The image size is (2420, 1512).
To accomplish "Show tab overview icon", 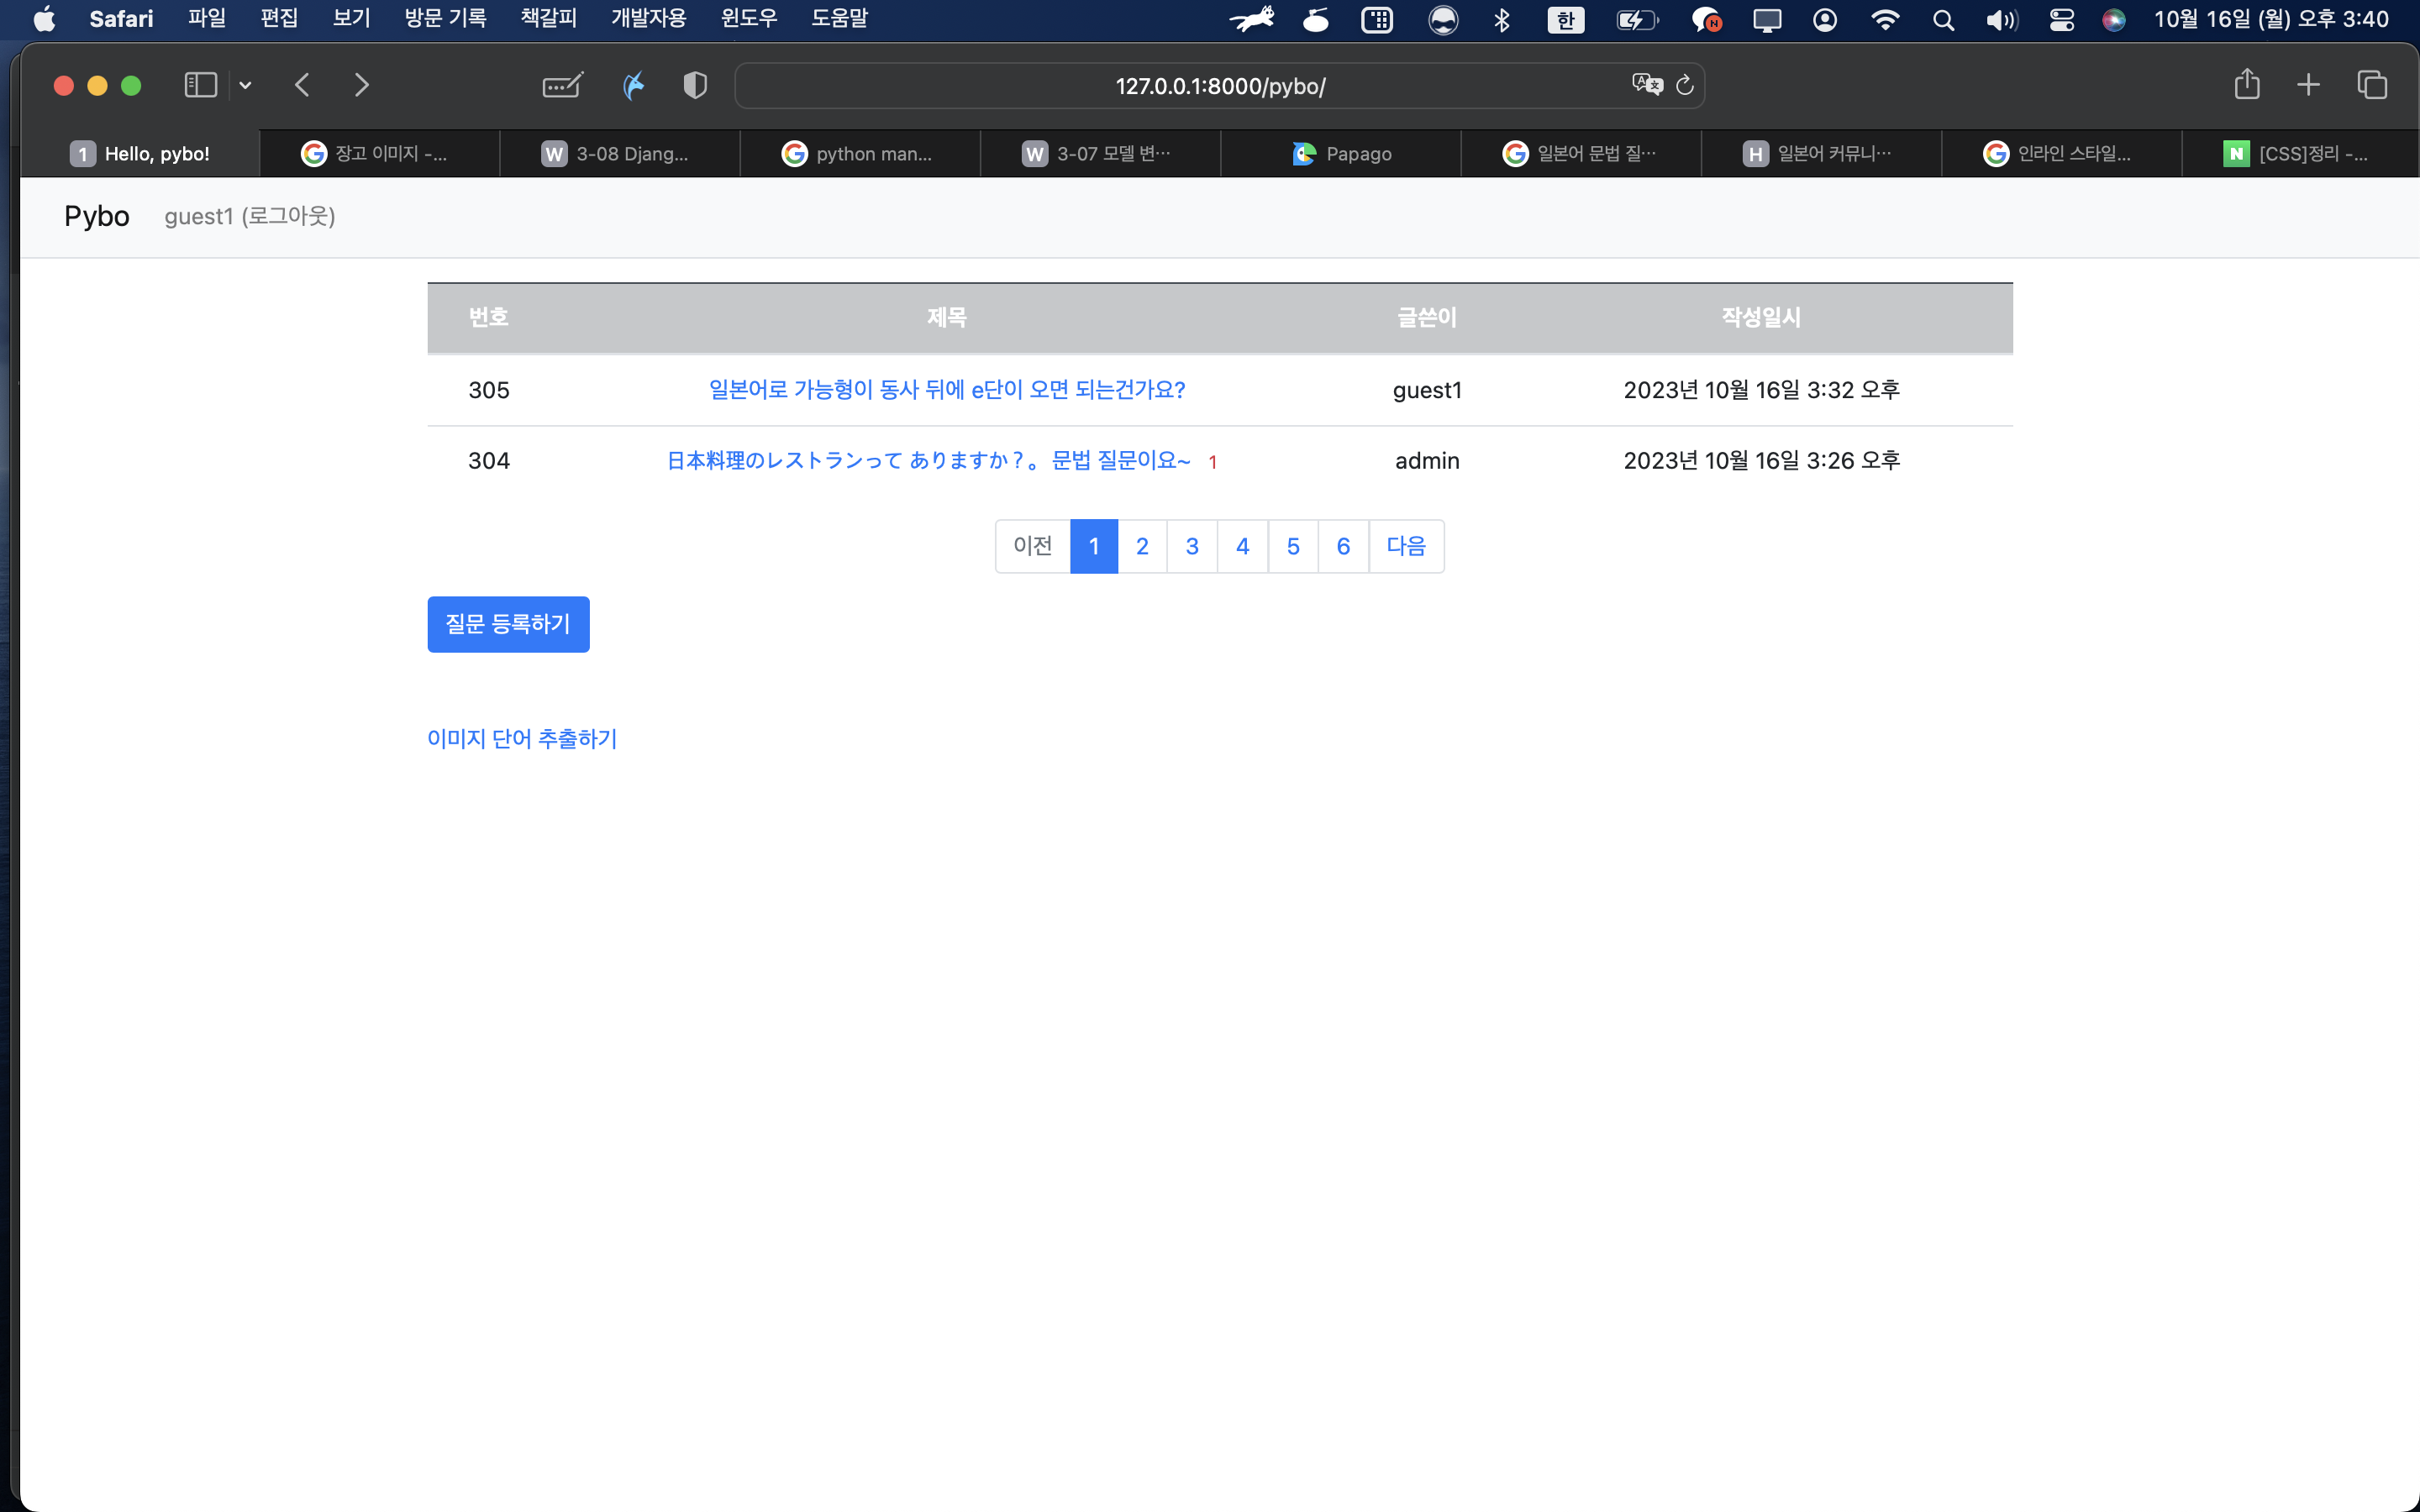I will click(x=2372, y=85).
